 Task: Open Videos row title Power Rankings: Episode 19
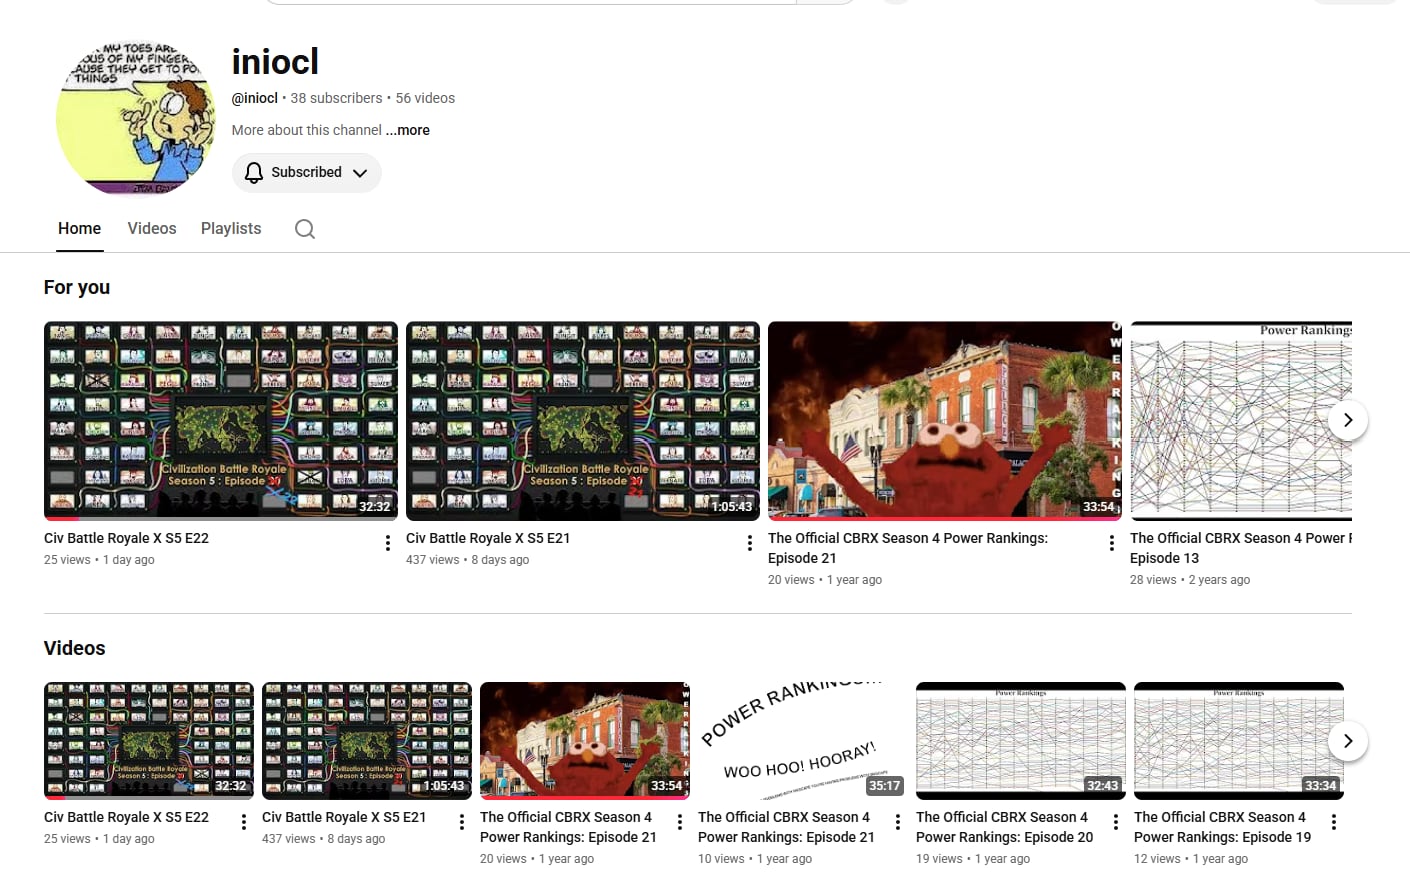coord(1223,827)
